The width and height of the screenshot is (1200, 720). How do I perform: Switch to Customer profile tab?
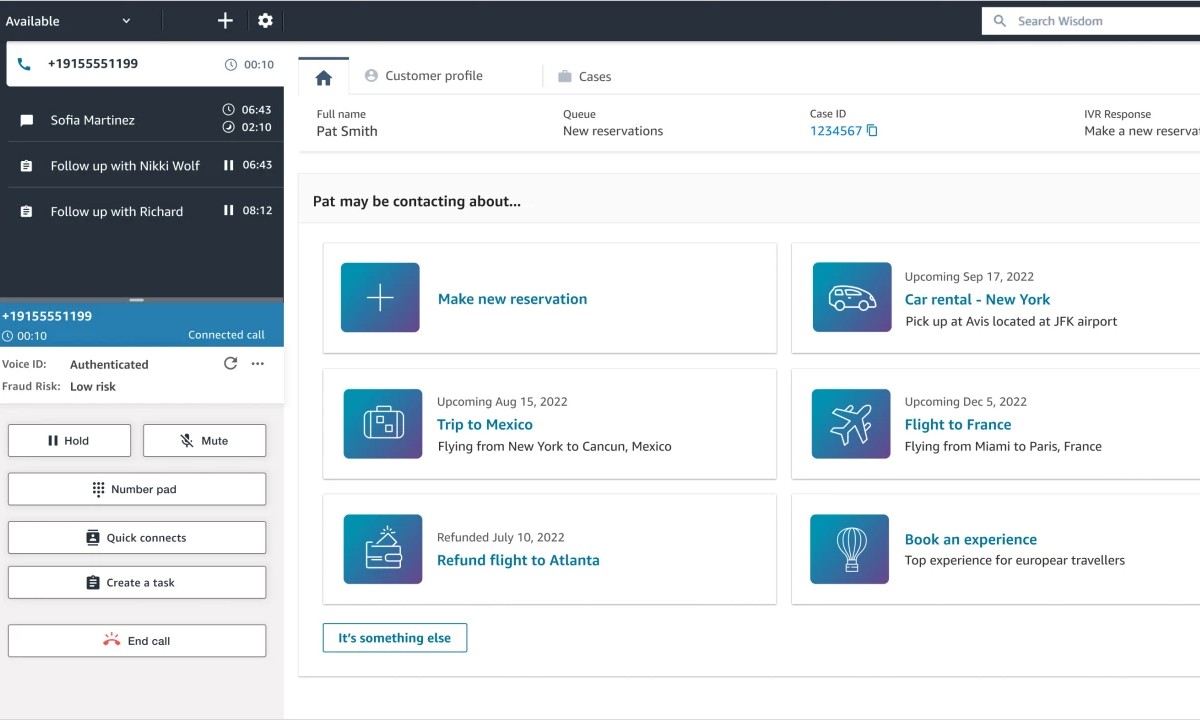pos(424,76)
